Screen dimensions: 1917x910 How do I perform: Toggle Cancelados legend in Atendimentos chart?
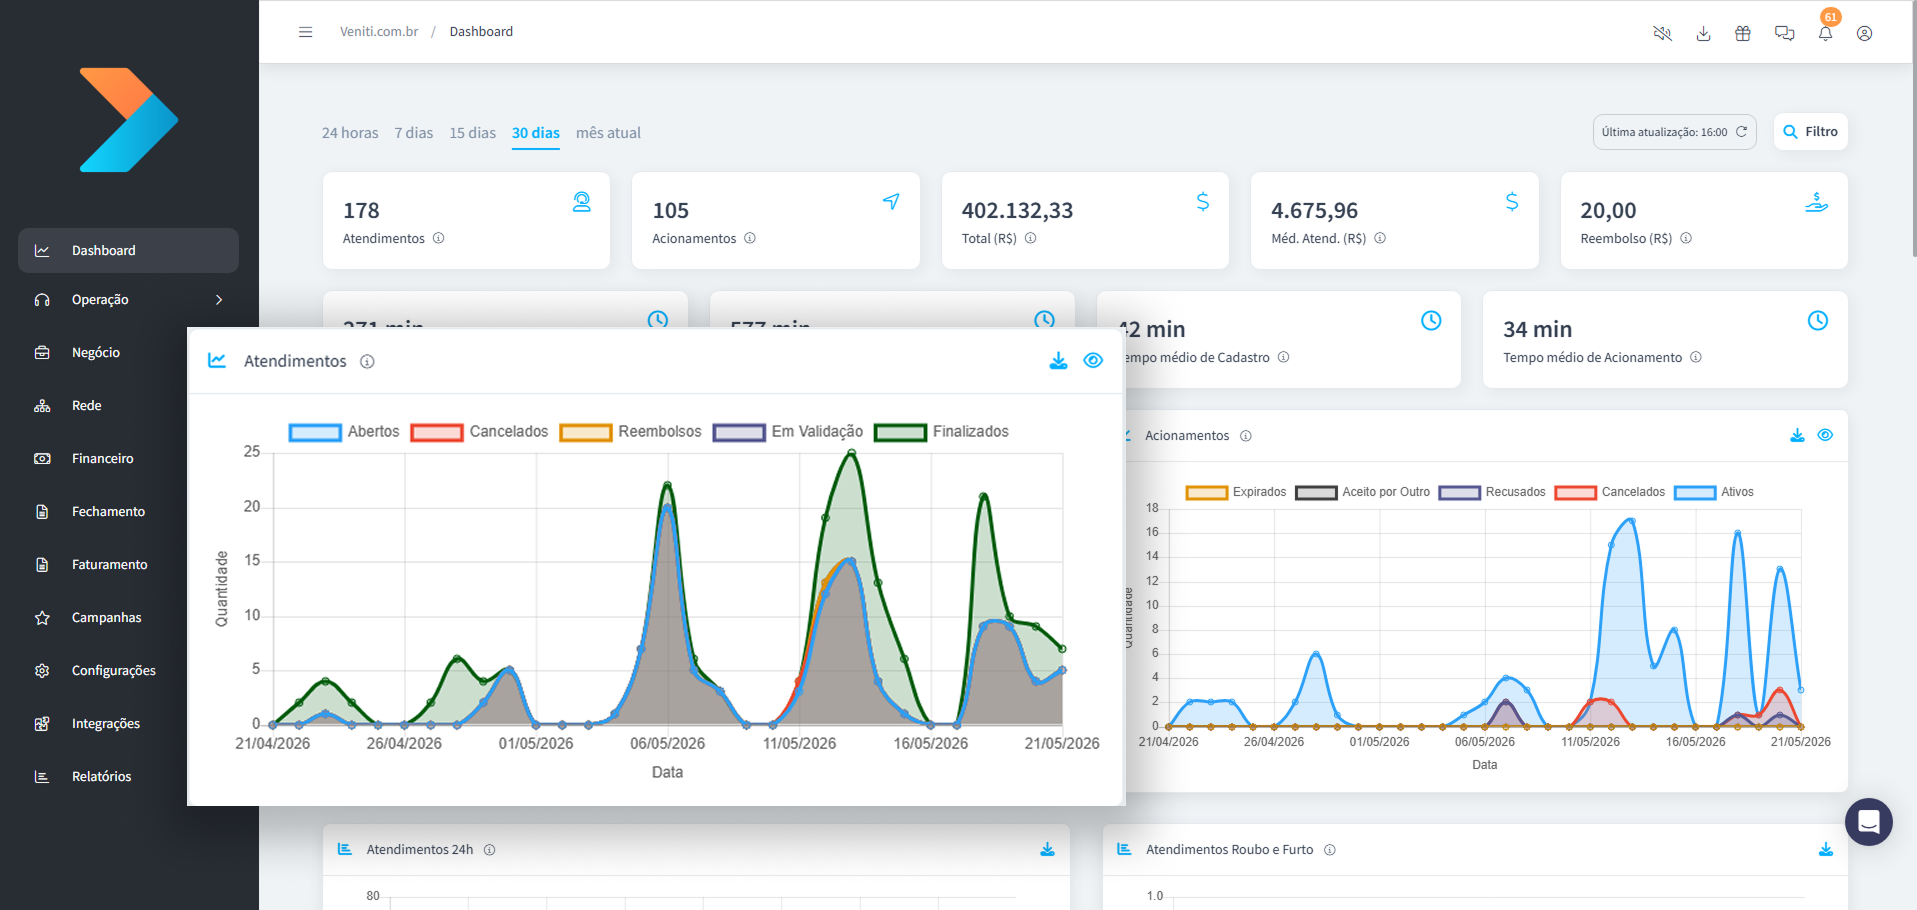479,432
